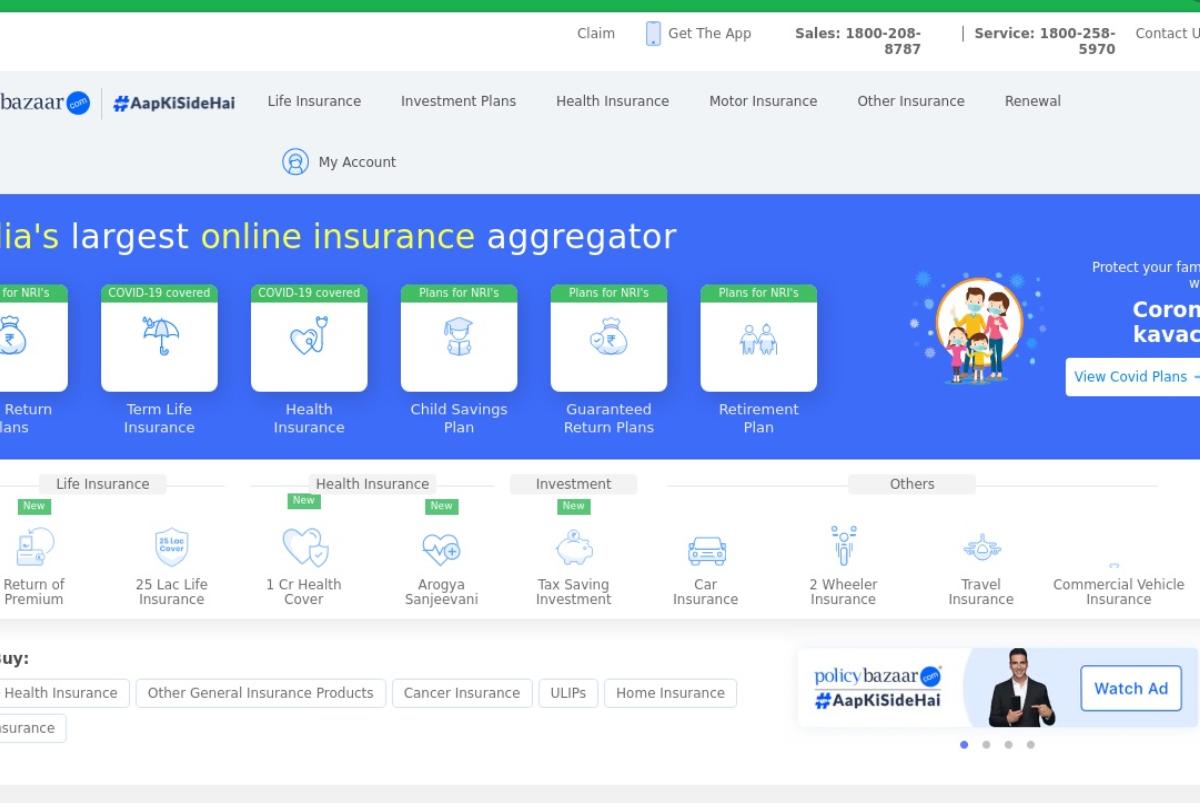Open Car Insurance car icon
Screen dimensions: 1200x803
(706, 550)
